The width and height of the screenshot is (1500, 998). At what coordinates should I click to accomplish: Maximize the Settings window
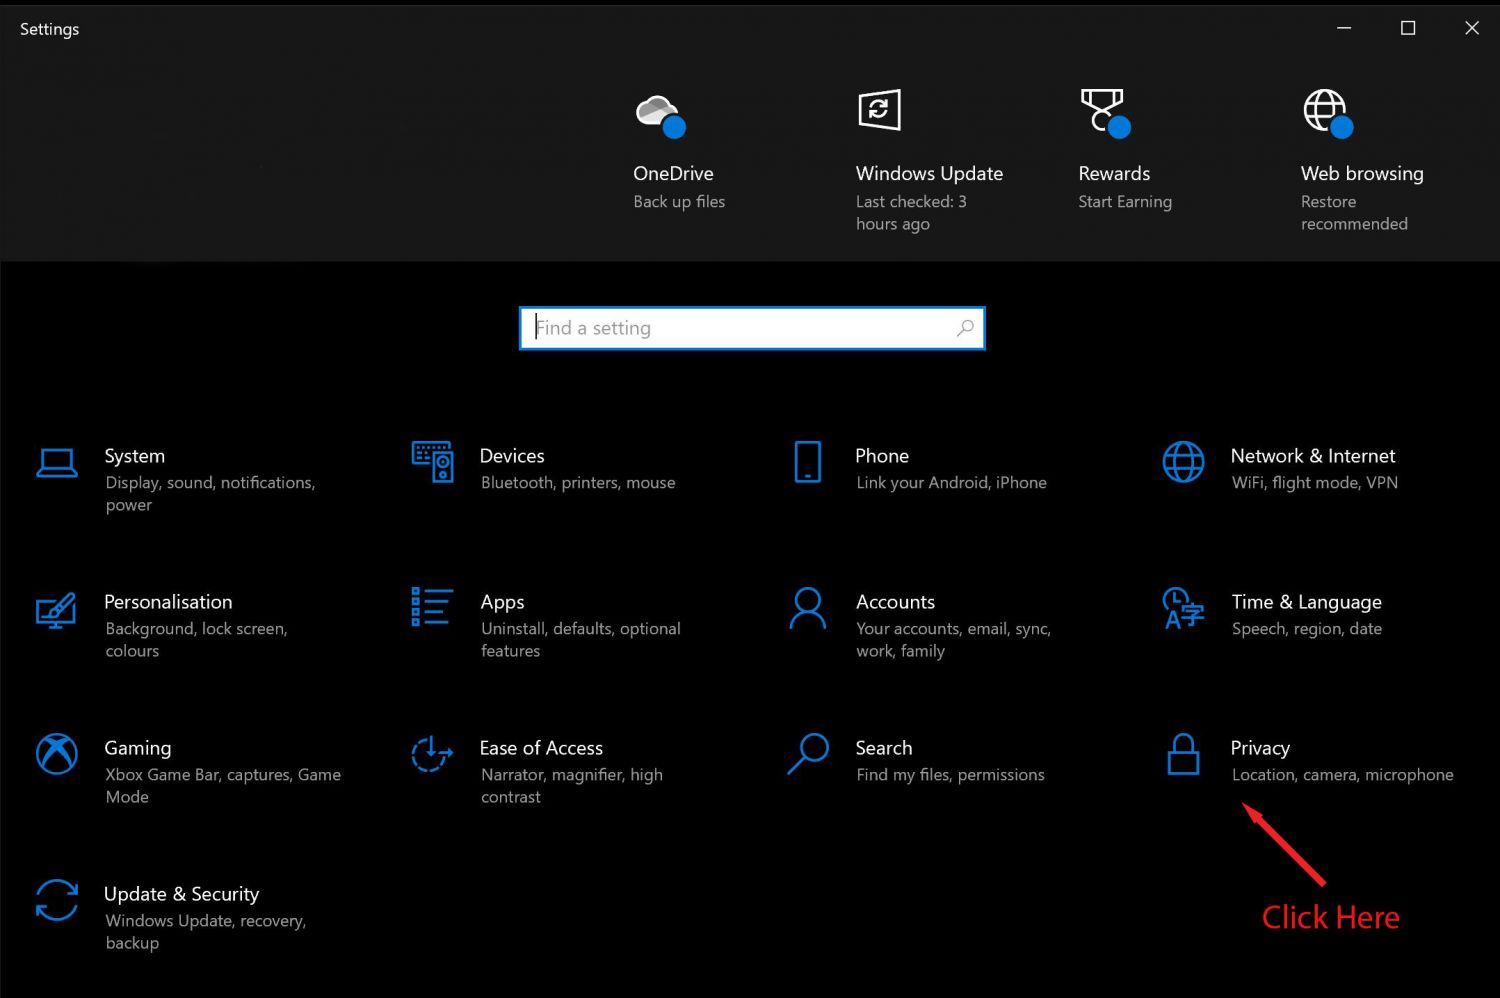point(1408,28)
